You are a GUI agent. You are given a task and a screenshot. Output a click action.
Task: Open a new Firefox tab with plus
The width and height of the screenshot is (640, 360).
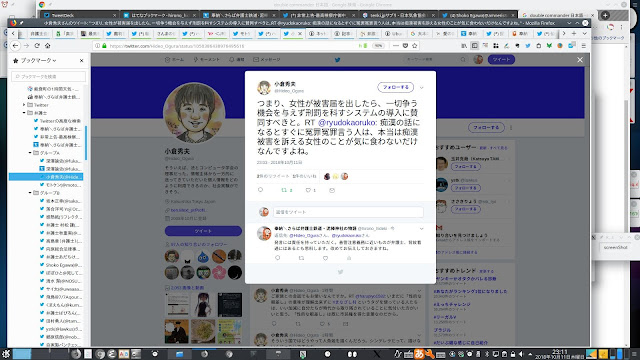(574, 33)
